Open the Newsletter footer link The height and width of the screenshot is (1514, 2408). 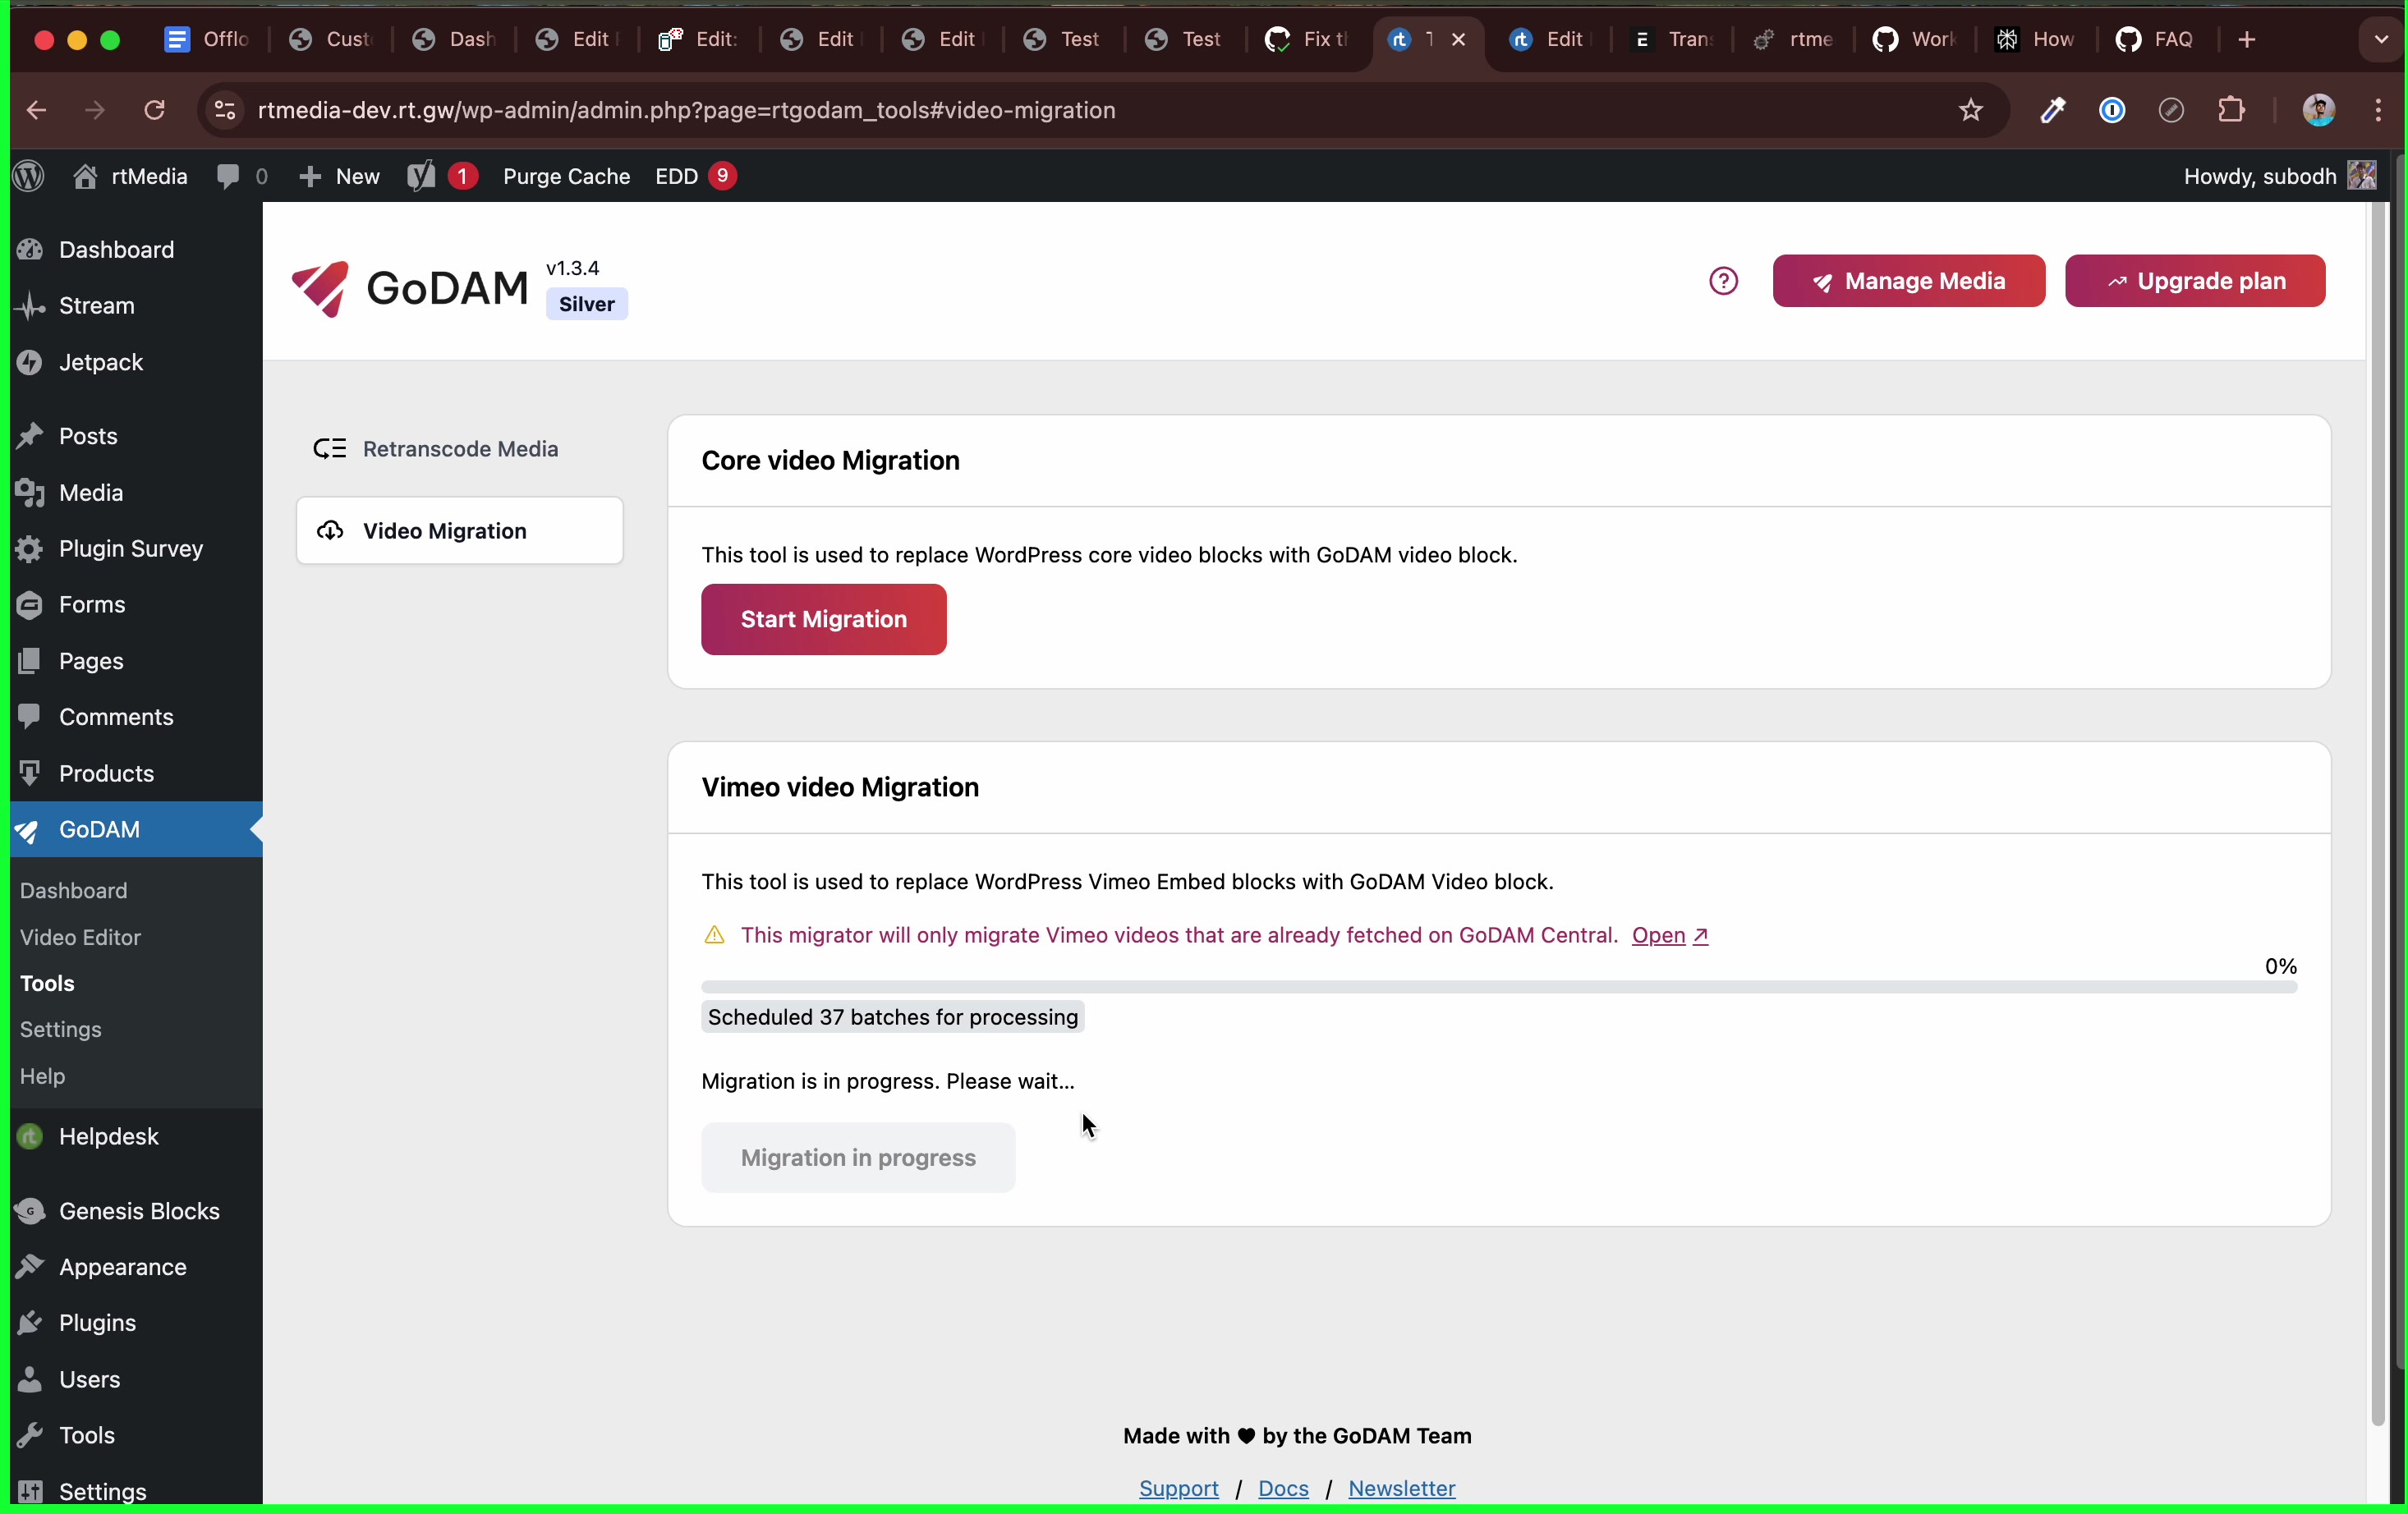click(x=1401, y=1488)
